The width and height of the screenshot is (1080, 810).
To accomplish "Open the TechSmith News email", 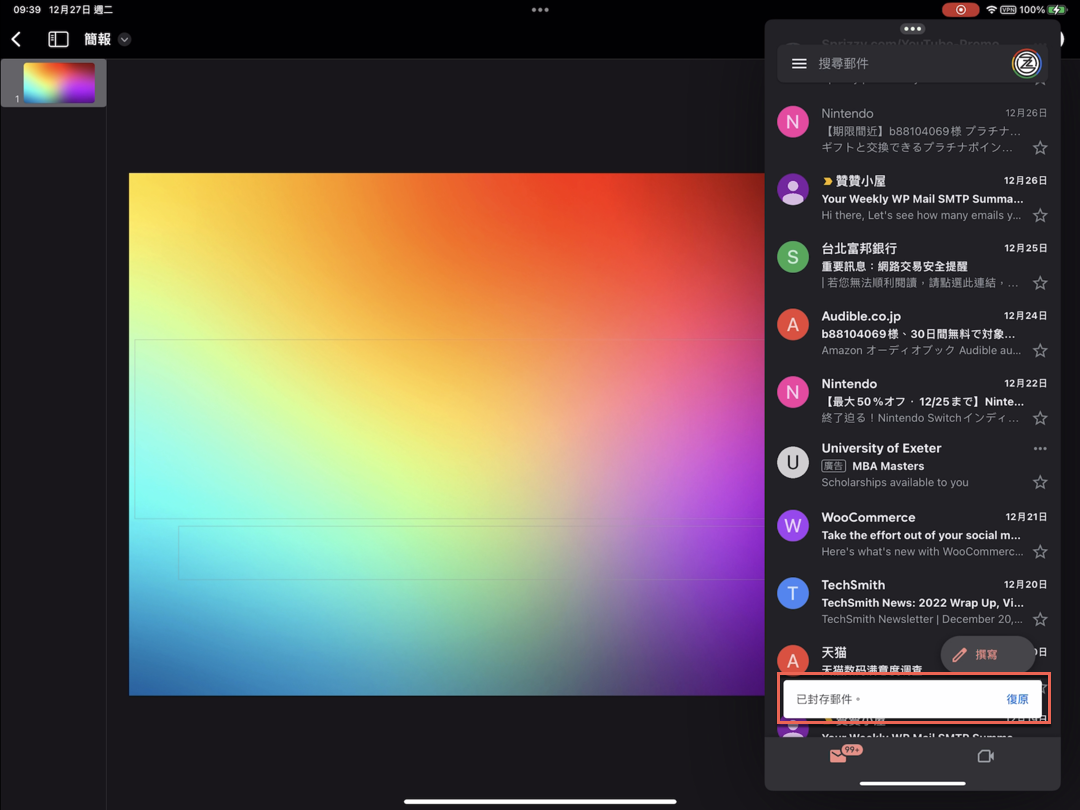I will click(913, 601).
